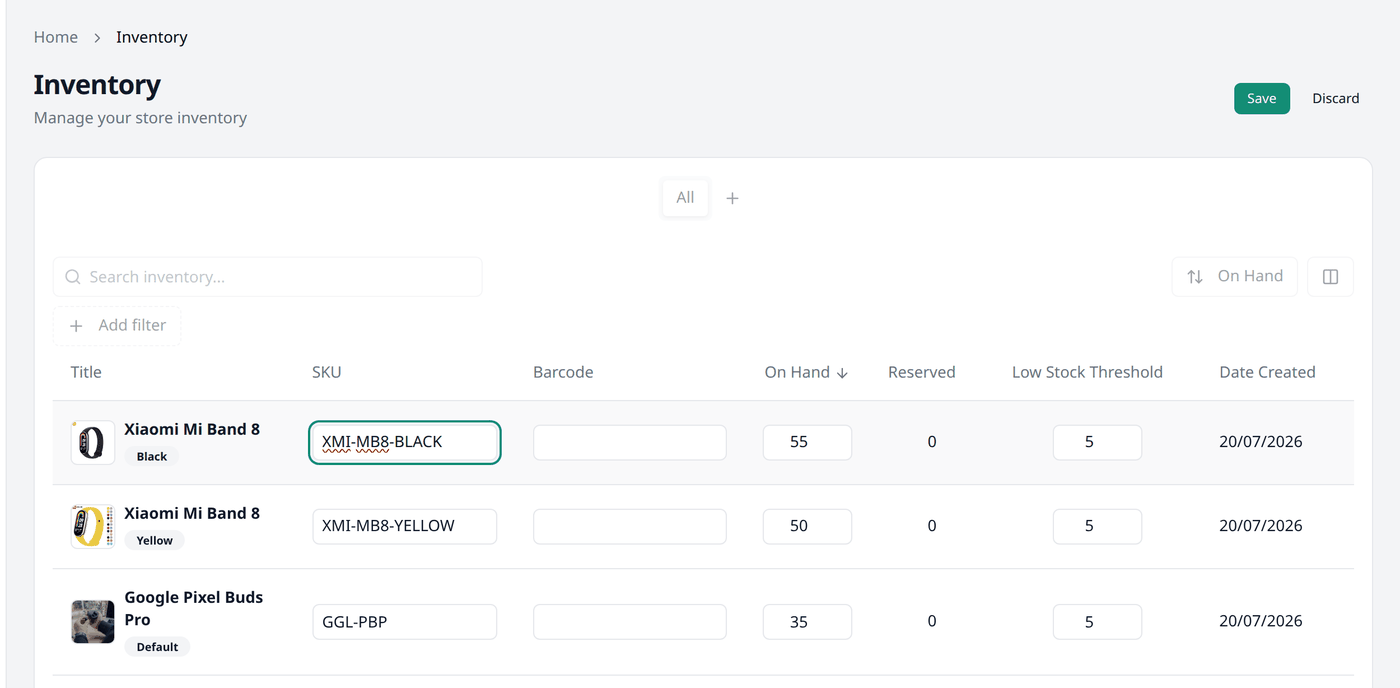Viewport: 1400px width, 688px height.
Task: Click the Date Created cell for Google Pixel Buds Pro
Action: 1261,621
